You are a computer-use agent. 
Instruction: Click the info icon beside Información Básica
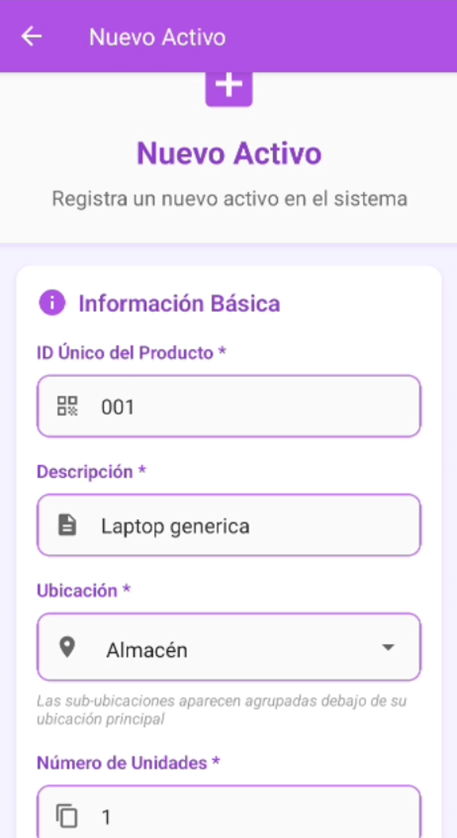point(52,303)
